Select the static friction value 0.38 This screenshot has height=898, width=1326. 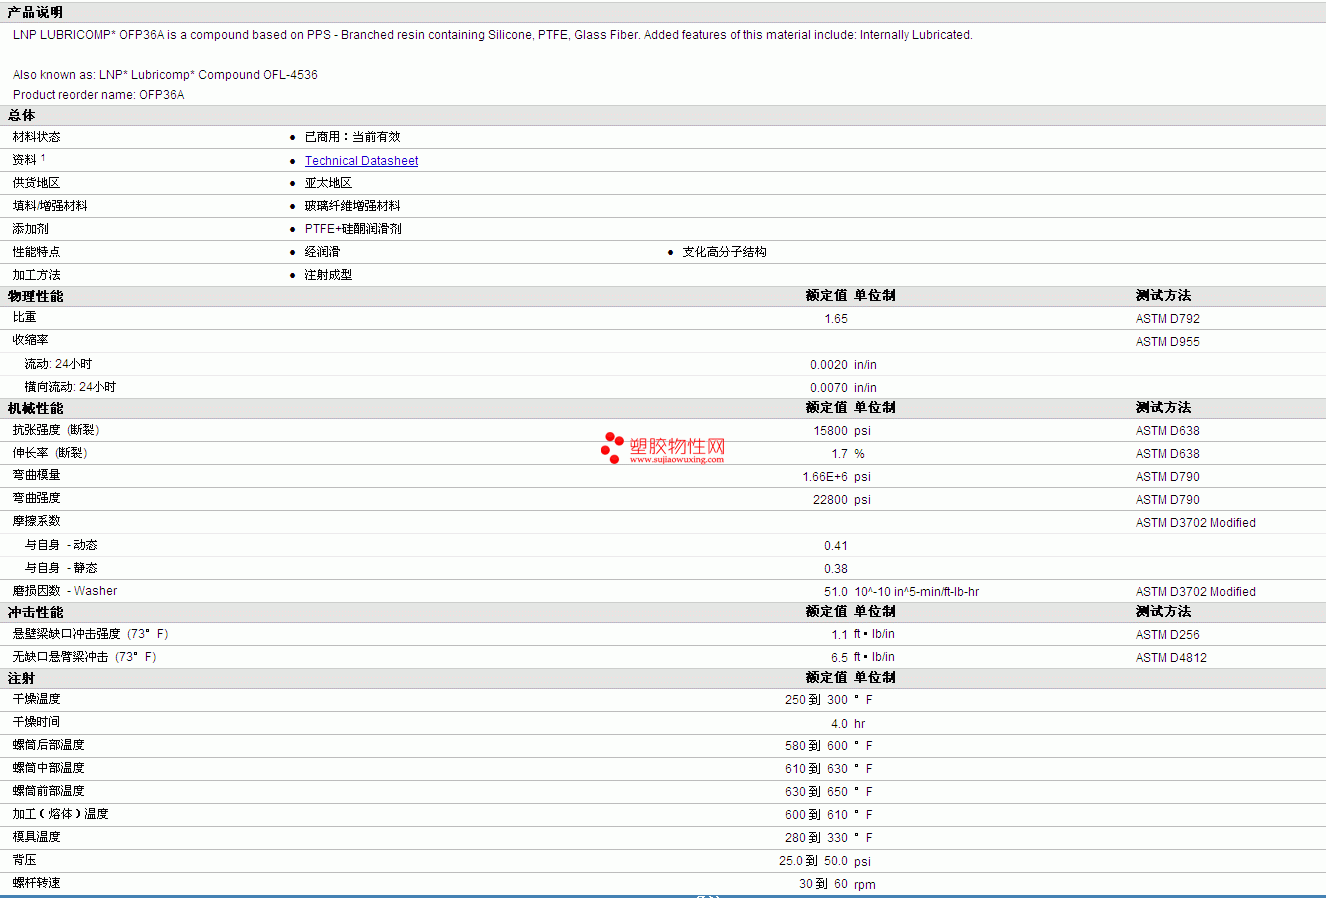tap(836, 569)
